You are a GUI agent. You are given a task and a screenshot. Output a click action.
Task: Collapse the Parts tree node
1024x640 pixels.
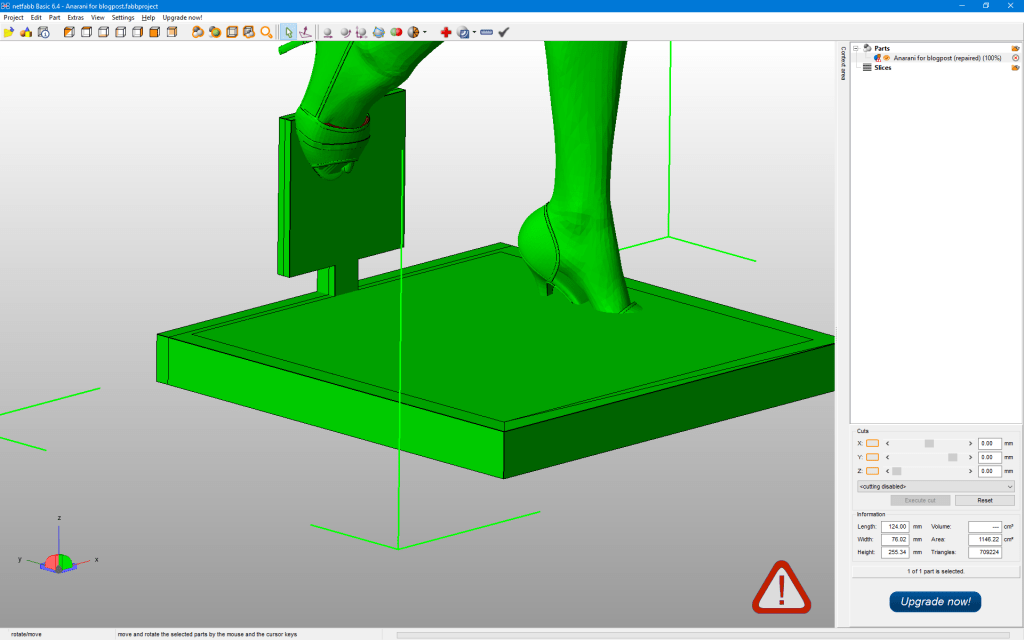tap(856, 48)
